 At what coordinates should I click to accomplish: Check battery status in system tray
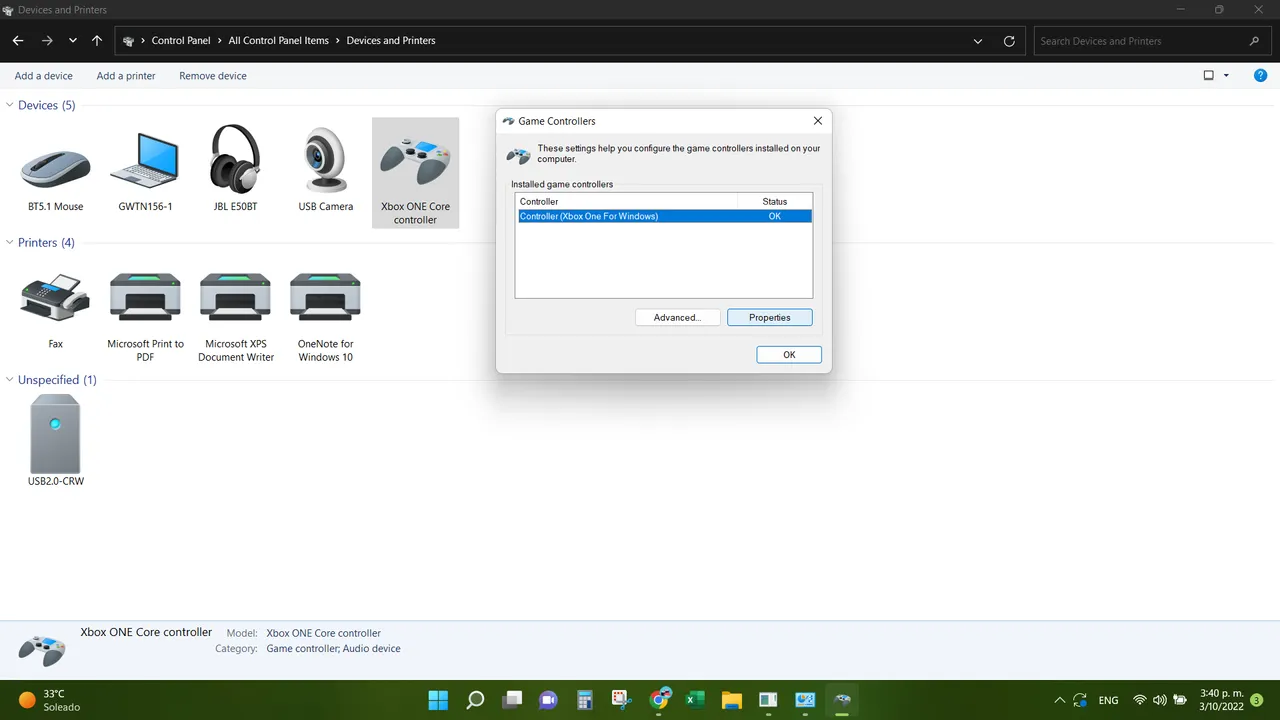(1180, 700)
